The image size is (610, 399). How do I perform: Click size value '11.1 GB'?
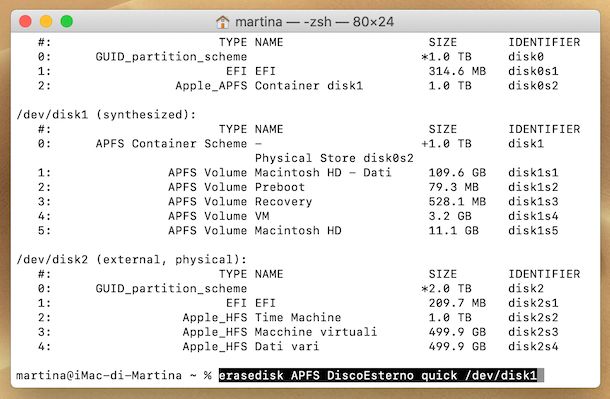(x=454, y=231)
